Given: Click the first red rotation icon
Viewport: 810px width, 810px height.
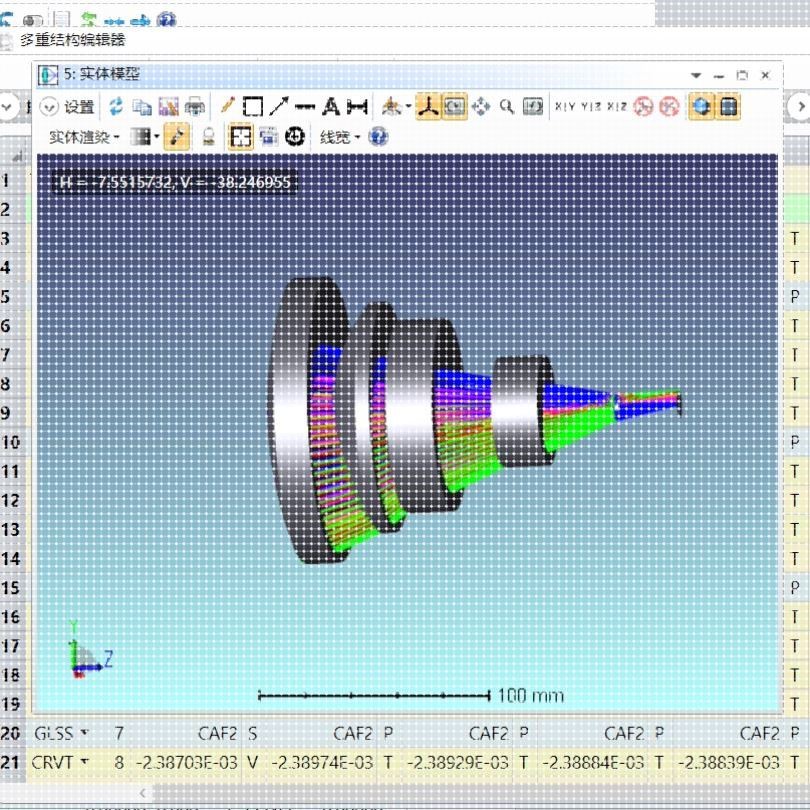Looking at the screenshot, I should 643,106.
